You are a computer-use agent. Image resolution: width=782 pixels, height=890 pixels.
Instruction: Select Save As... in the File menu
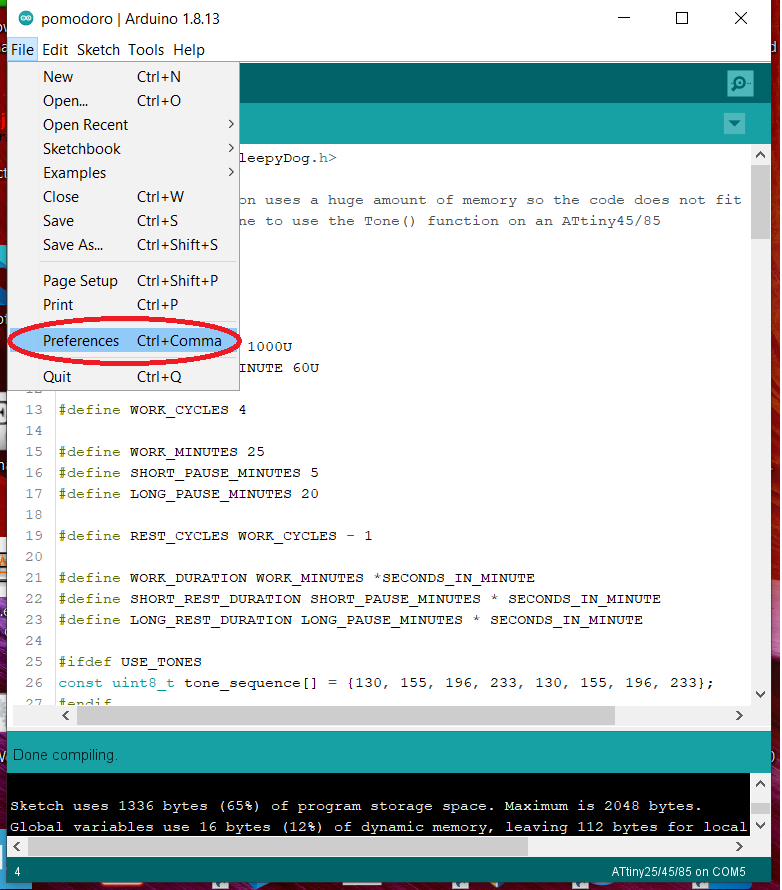point(123,245)
